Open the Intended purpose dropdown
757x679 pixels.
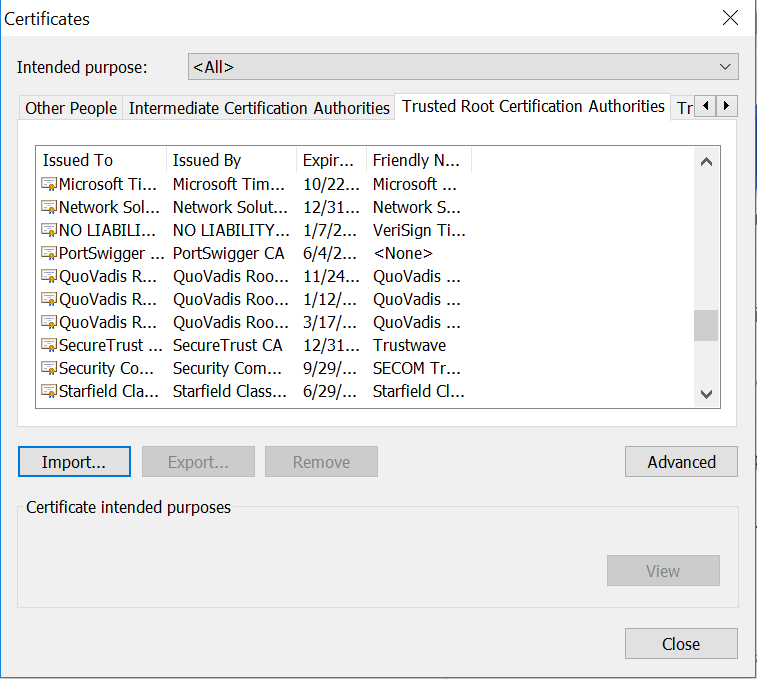[x=463, y=67]
